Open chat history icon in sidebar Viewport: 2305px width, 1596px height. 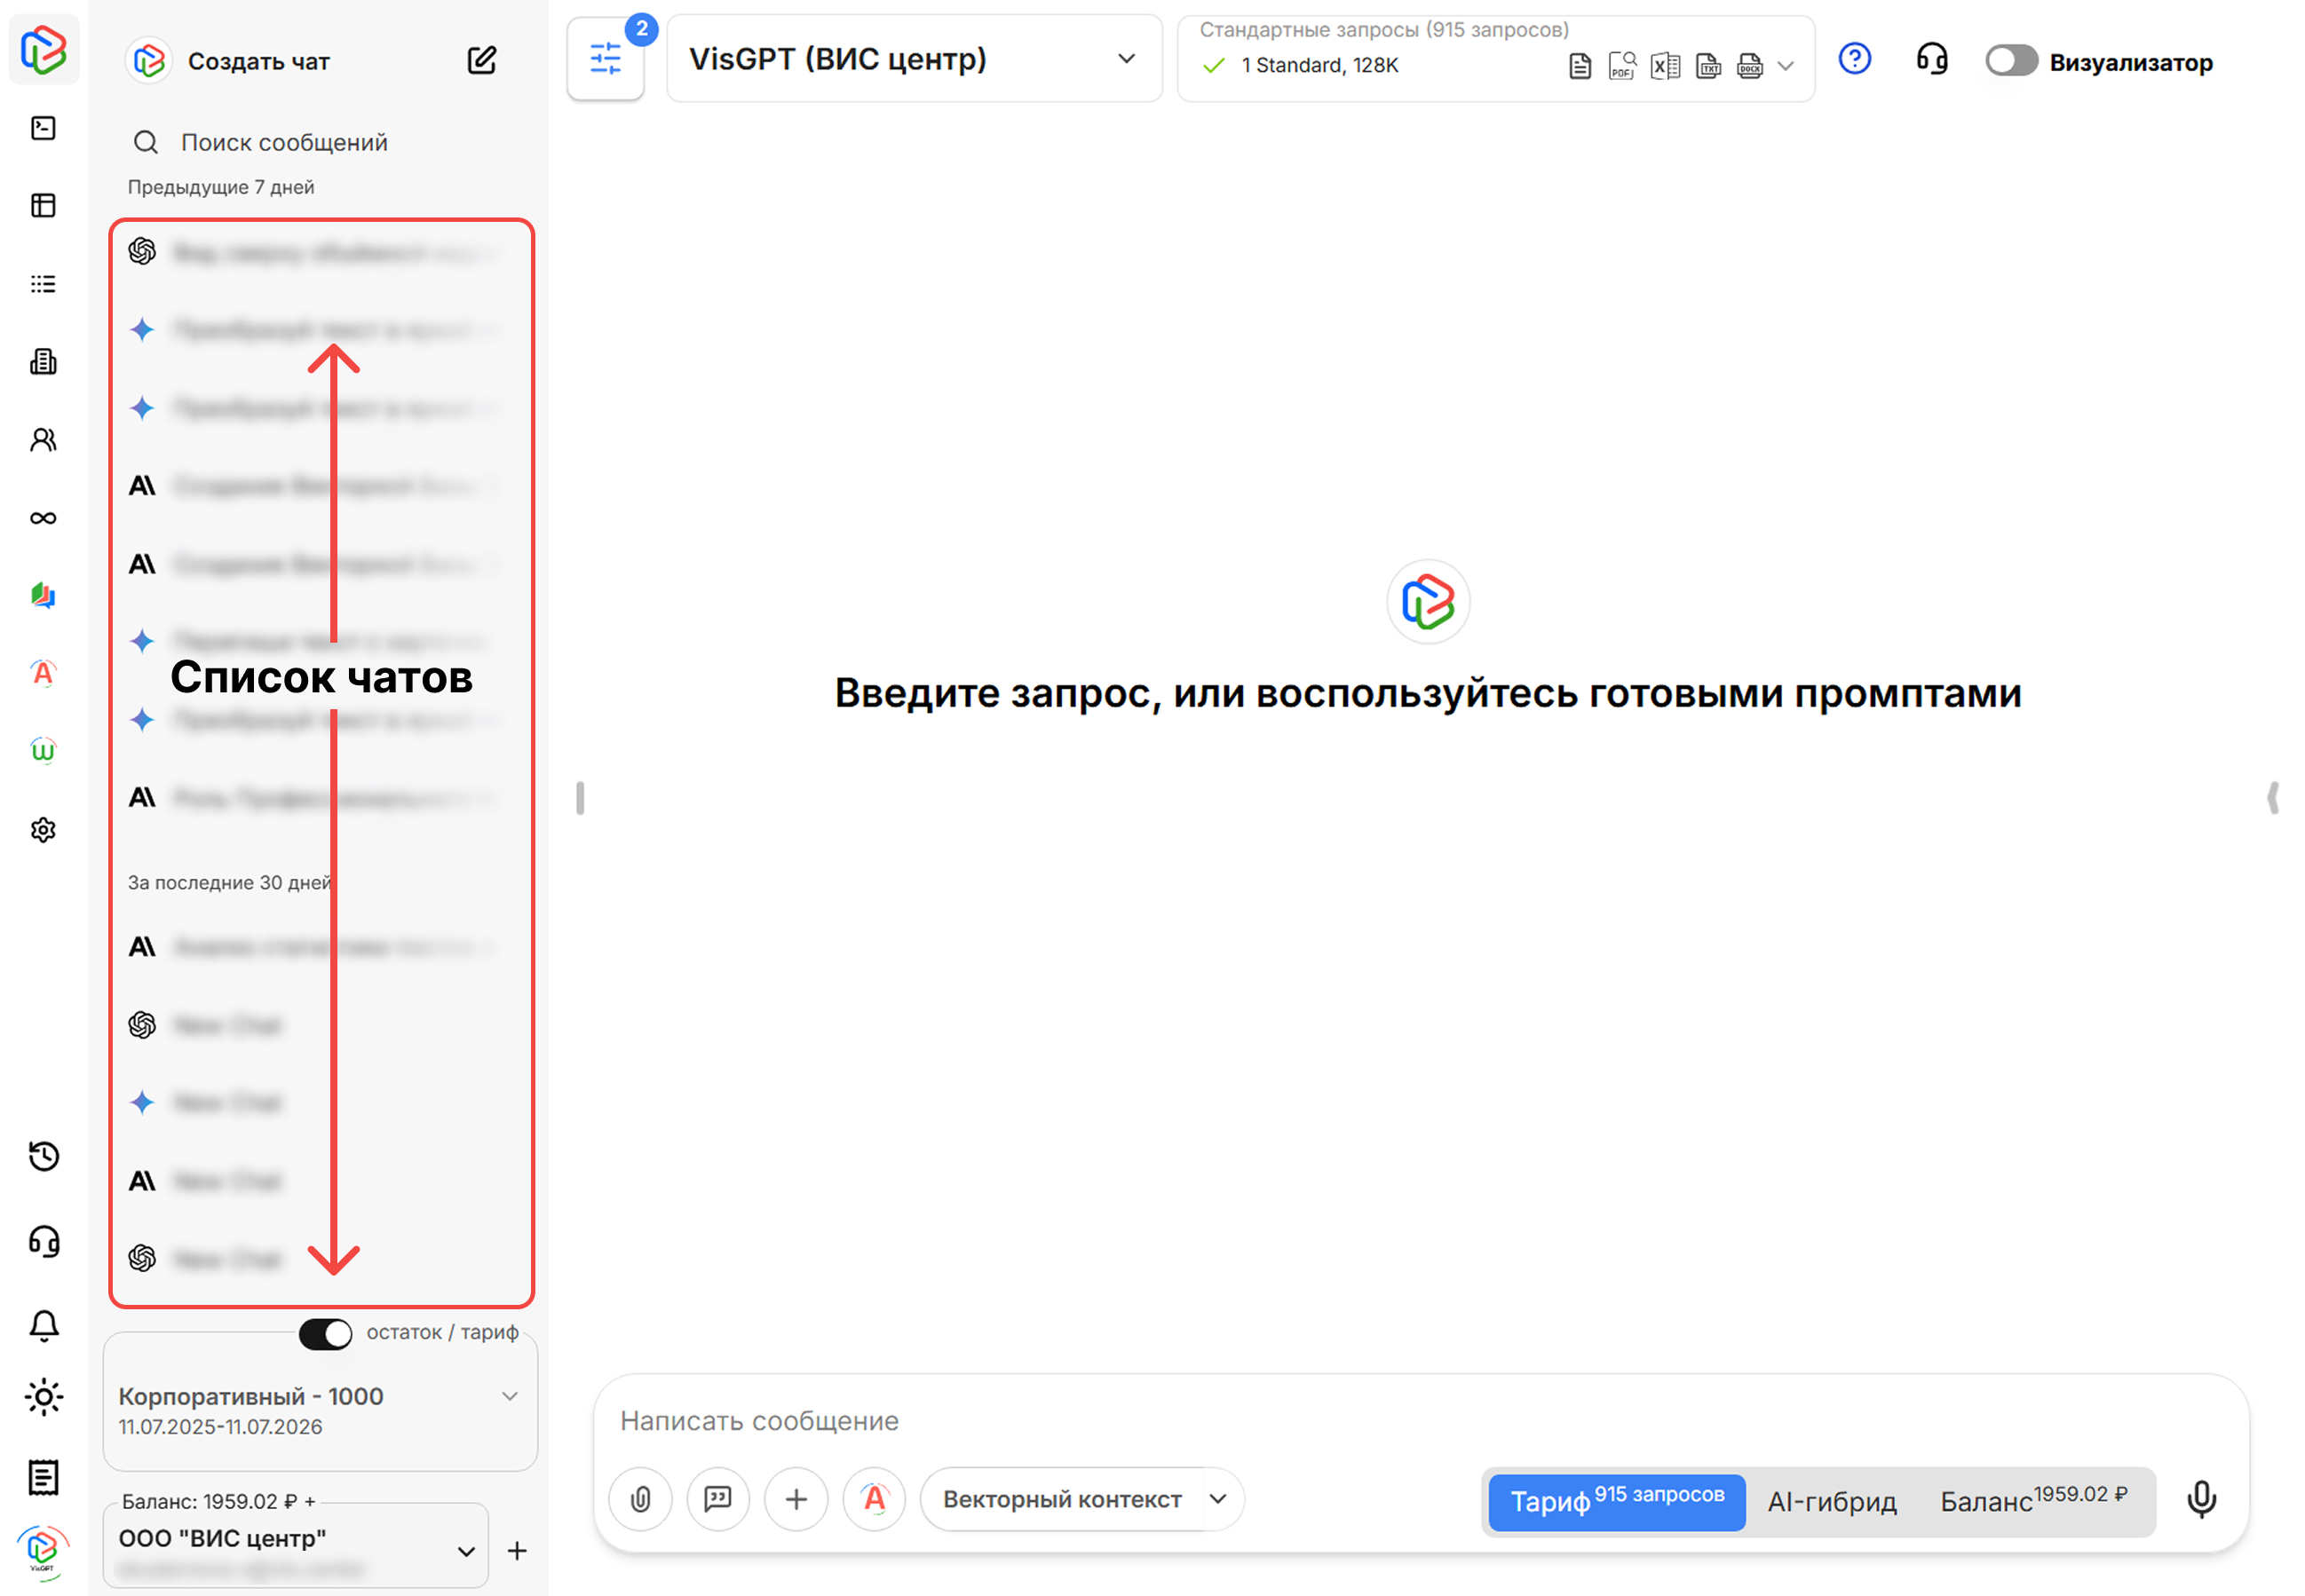click(43, 1157)
